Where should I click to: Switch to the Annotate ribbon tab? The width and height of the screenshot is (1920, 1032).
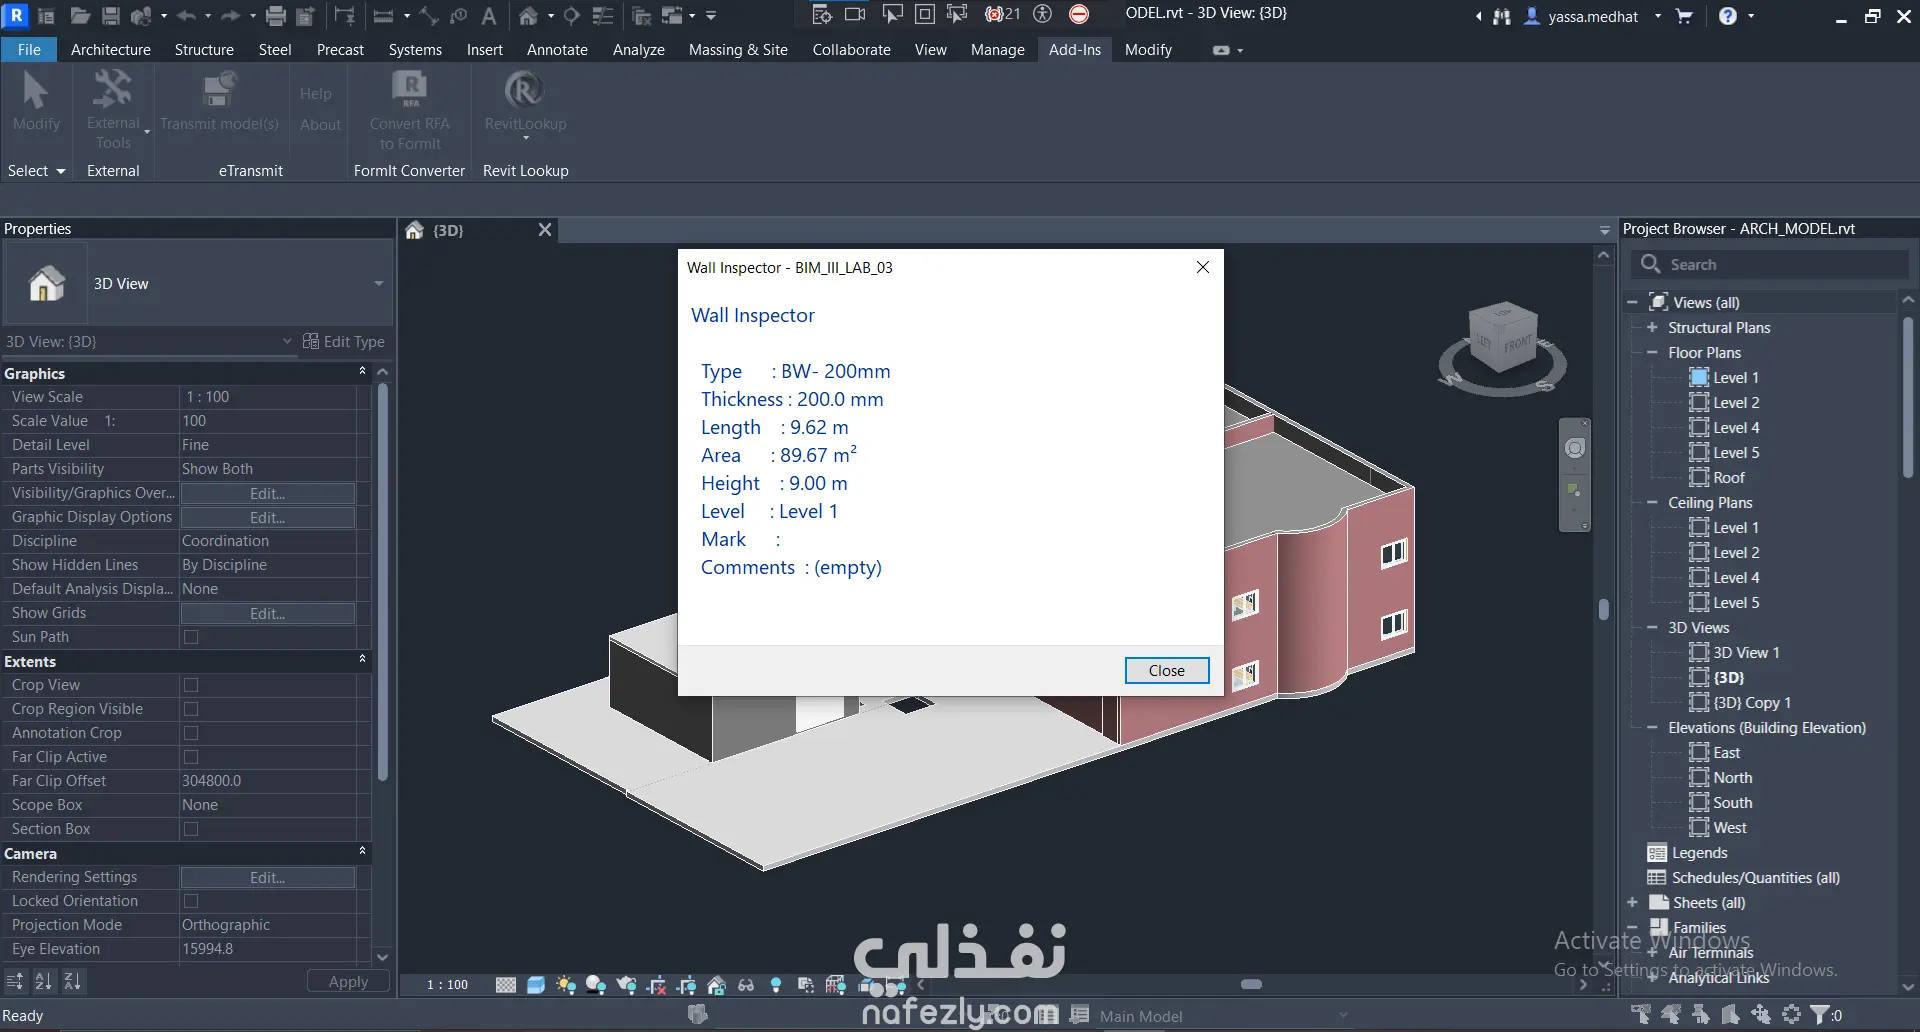[557, 49]
